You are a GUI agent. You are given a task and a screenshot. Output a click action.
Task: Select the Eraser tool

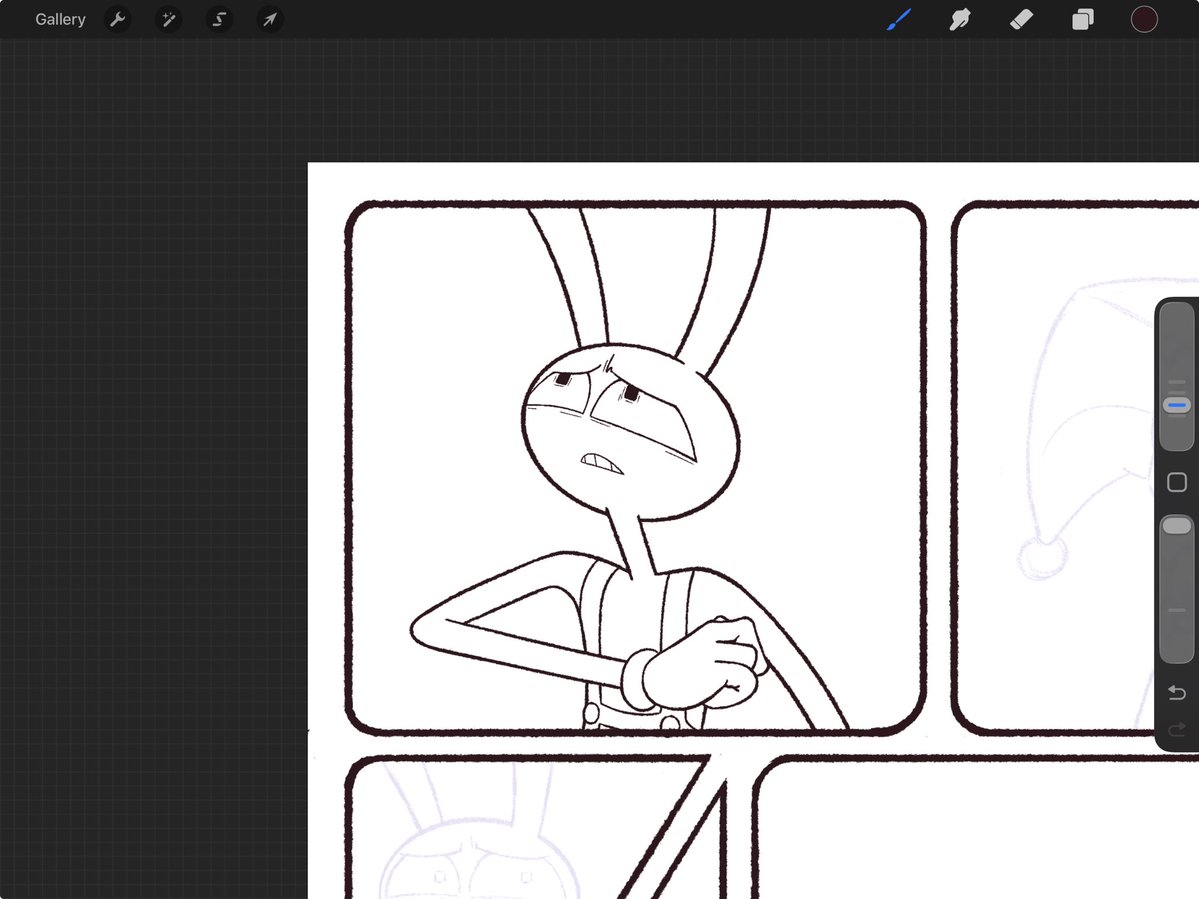pos(1022,19)
